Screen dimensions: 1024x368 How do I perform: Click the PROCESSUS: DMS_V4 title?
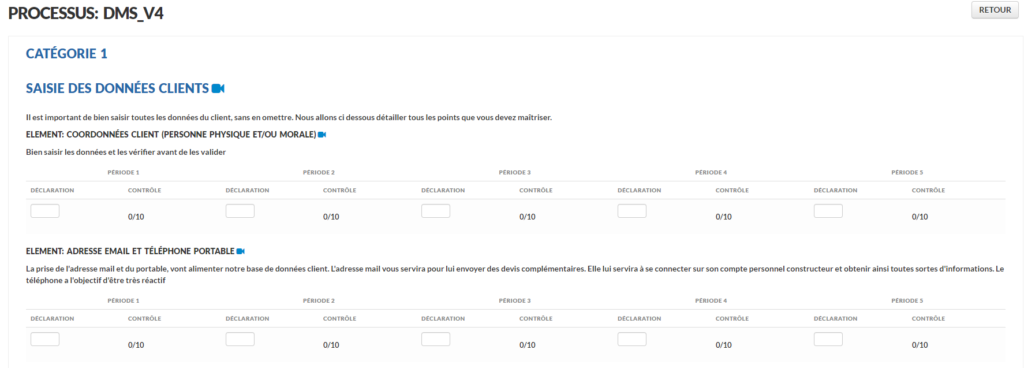[86, 13]
